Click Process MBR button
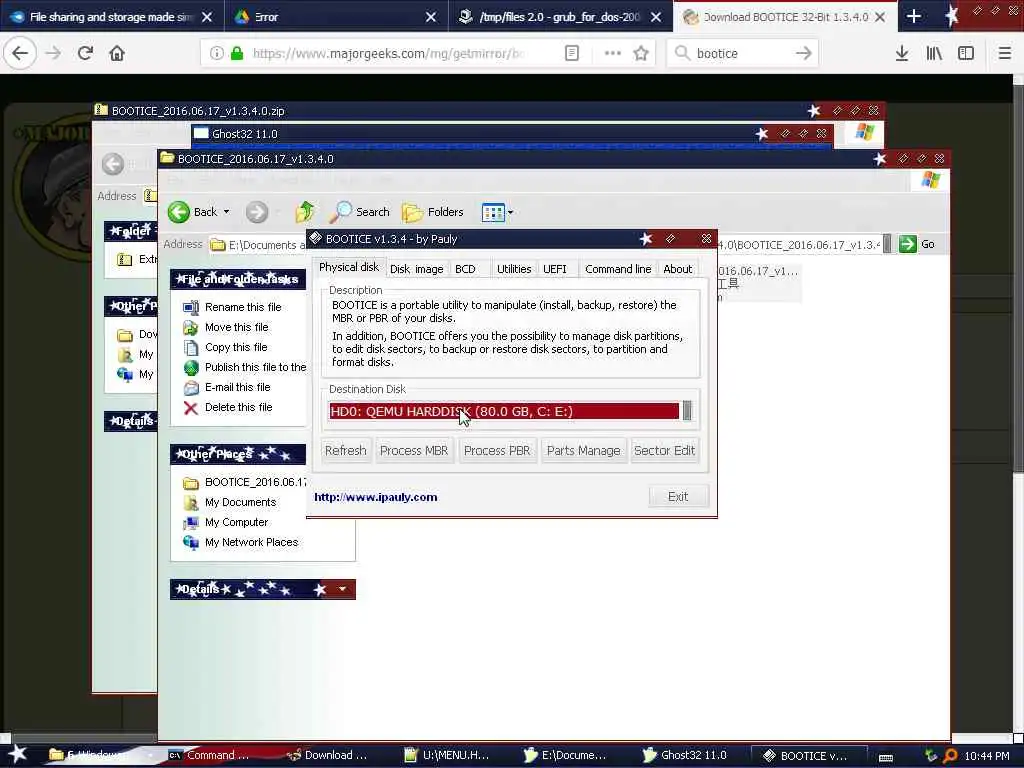This screenshot has width=1024, height=768. (414, 451)
